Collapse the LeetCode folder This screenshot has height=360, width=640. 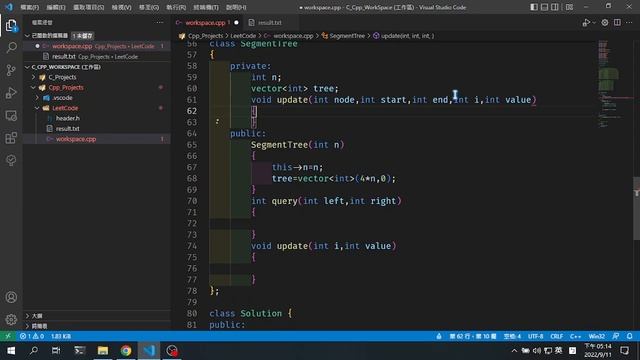(x=65, y=108)
